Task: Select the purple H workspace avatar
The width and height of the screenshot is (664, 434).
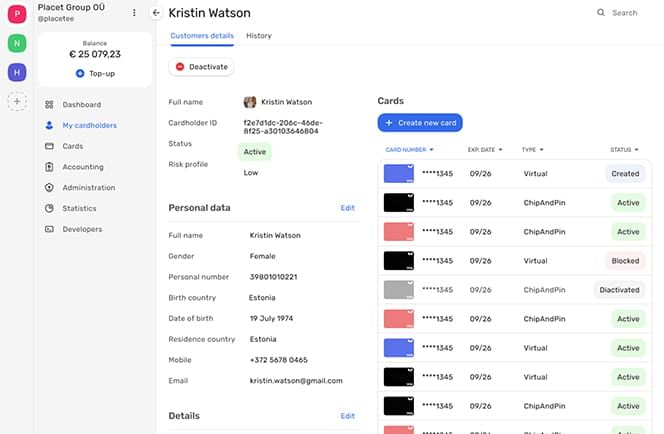Action: point(17,72)
